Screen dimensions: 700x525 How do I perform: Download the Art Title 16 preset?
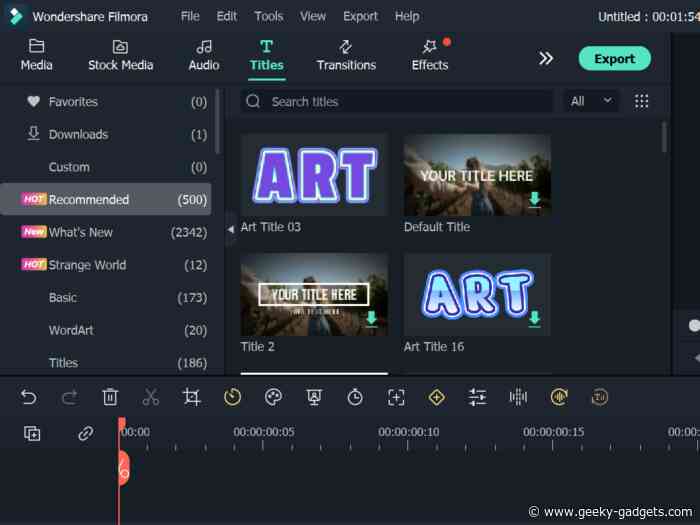(534, 319)
